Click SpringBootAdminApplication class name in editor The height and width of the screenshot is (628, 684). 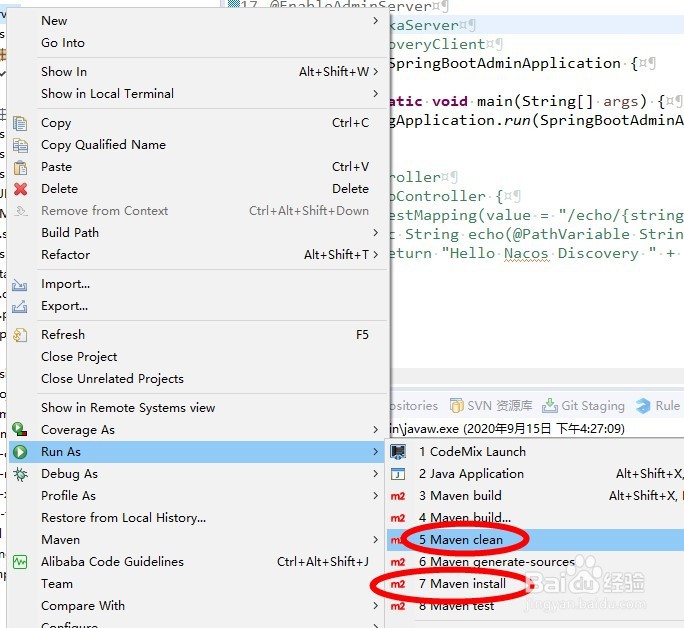click(x=505, y=63)
